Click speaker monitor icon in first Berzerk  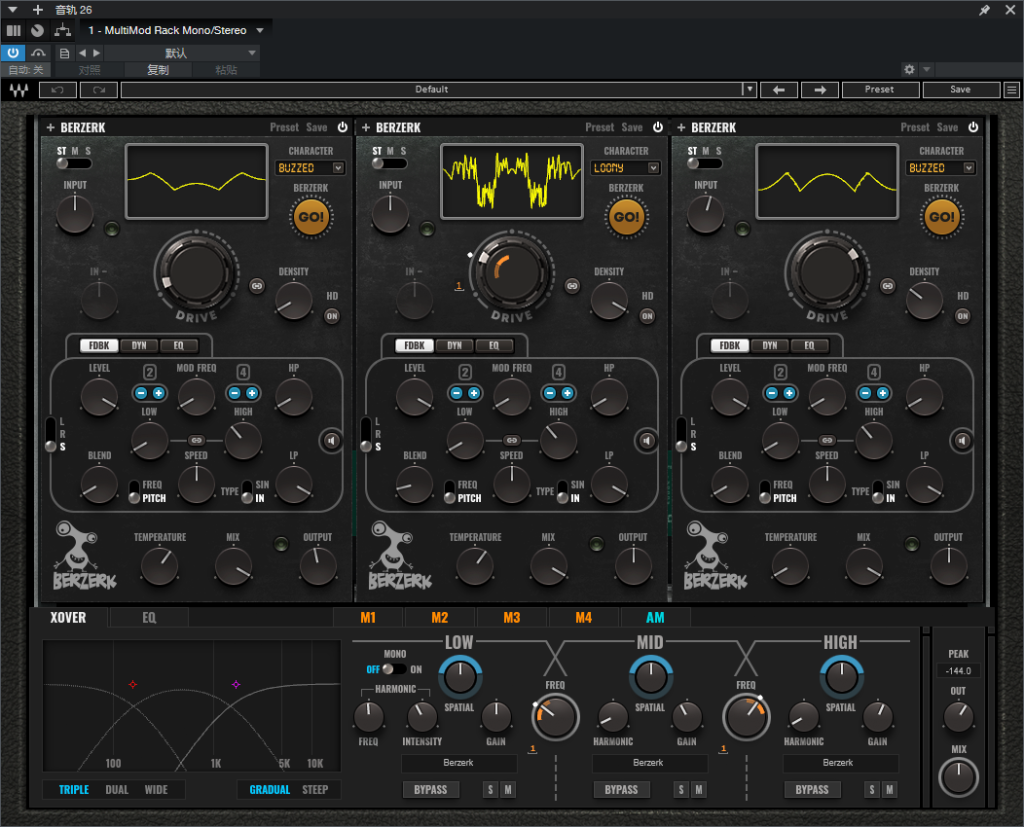coord(331,441)
